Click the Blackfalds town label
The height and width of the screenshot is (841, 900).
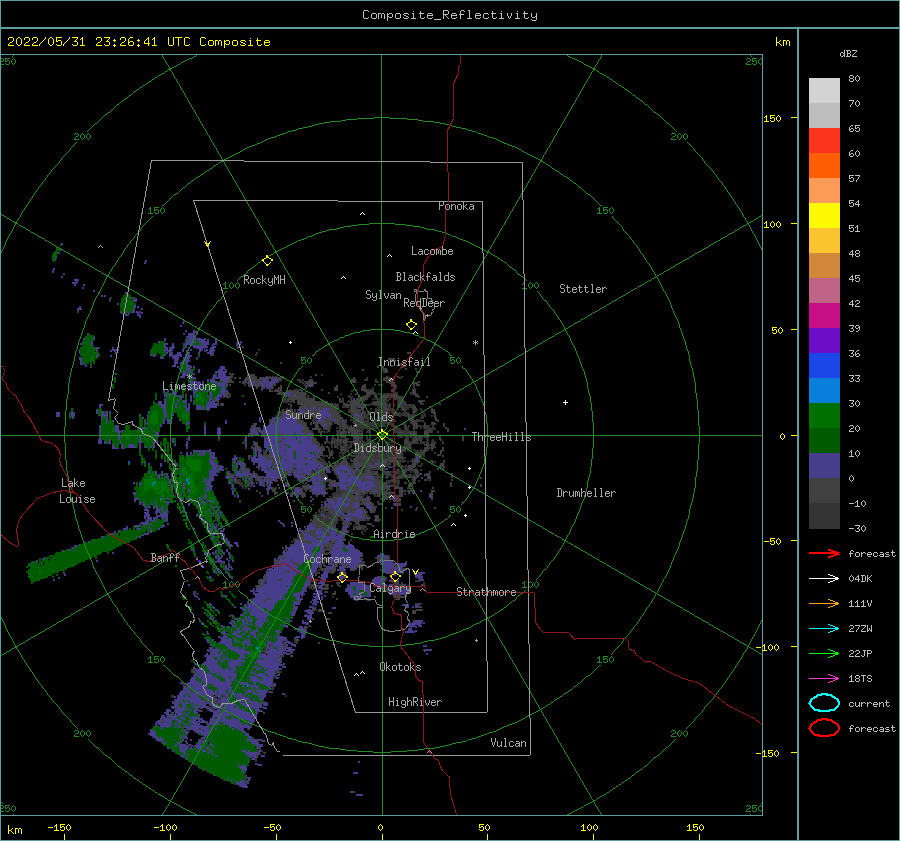click(x=425, y=277)
